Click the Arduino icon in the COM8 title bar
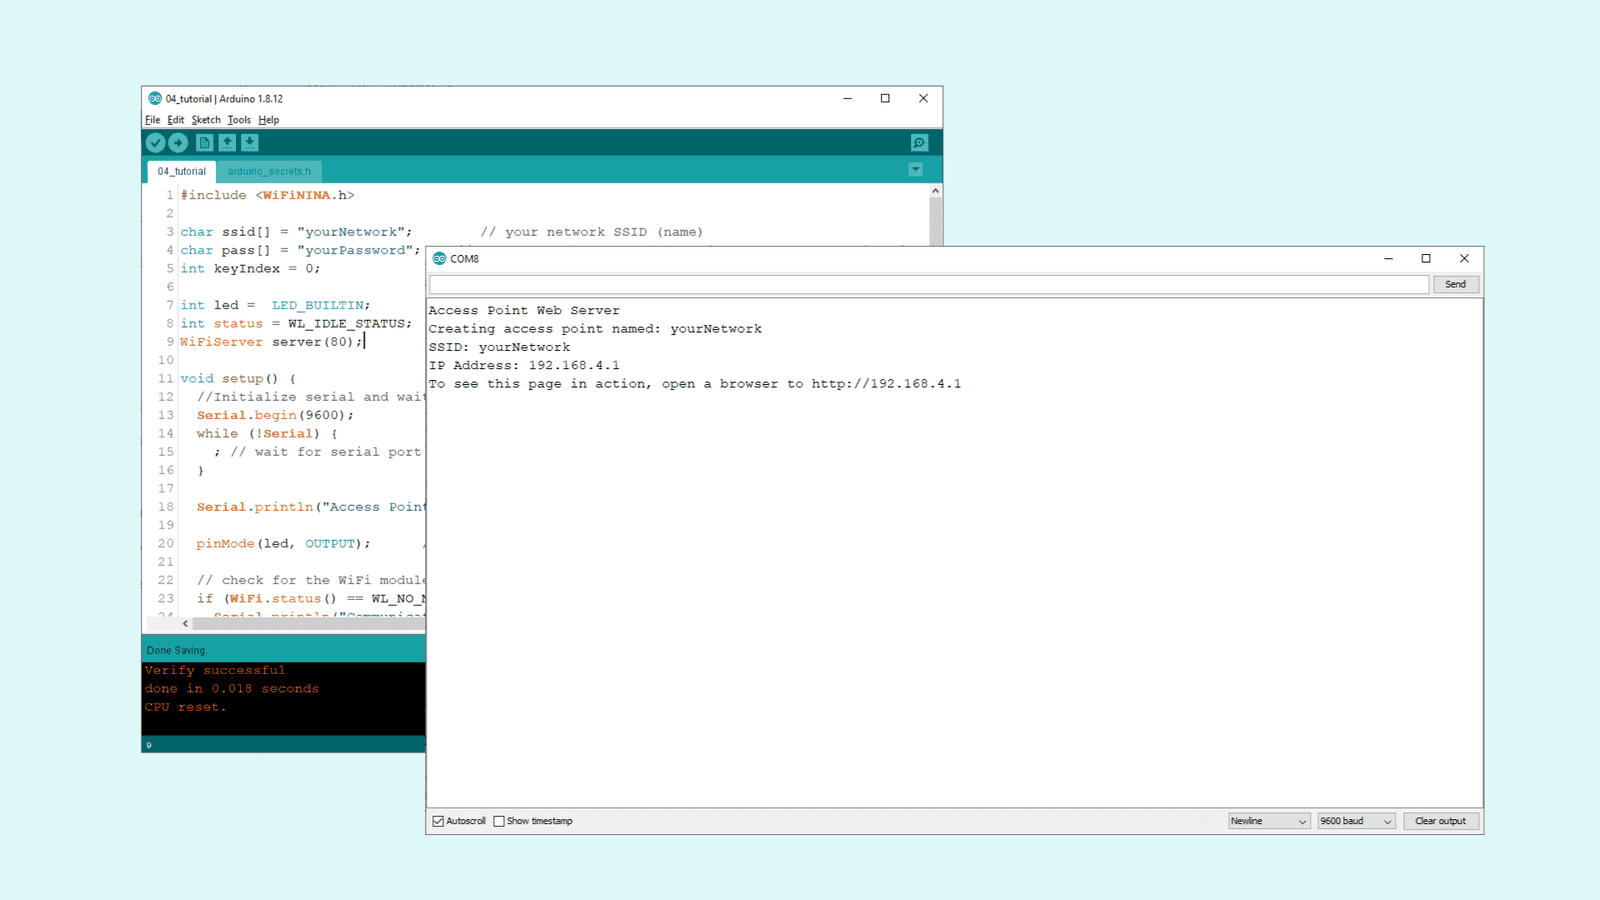Screen dimensions: 1600x900 439,258
